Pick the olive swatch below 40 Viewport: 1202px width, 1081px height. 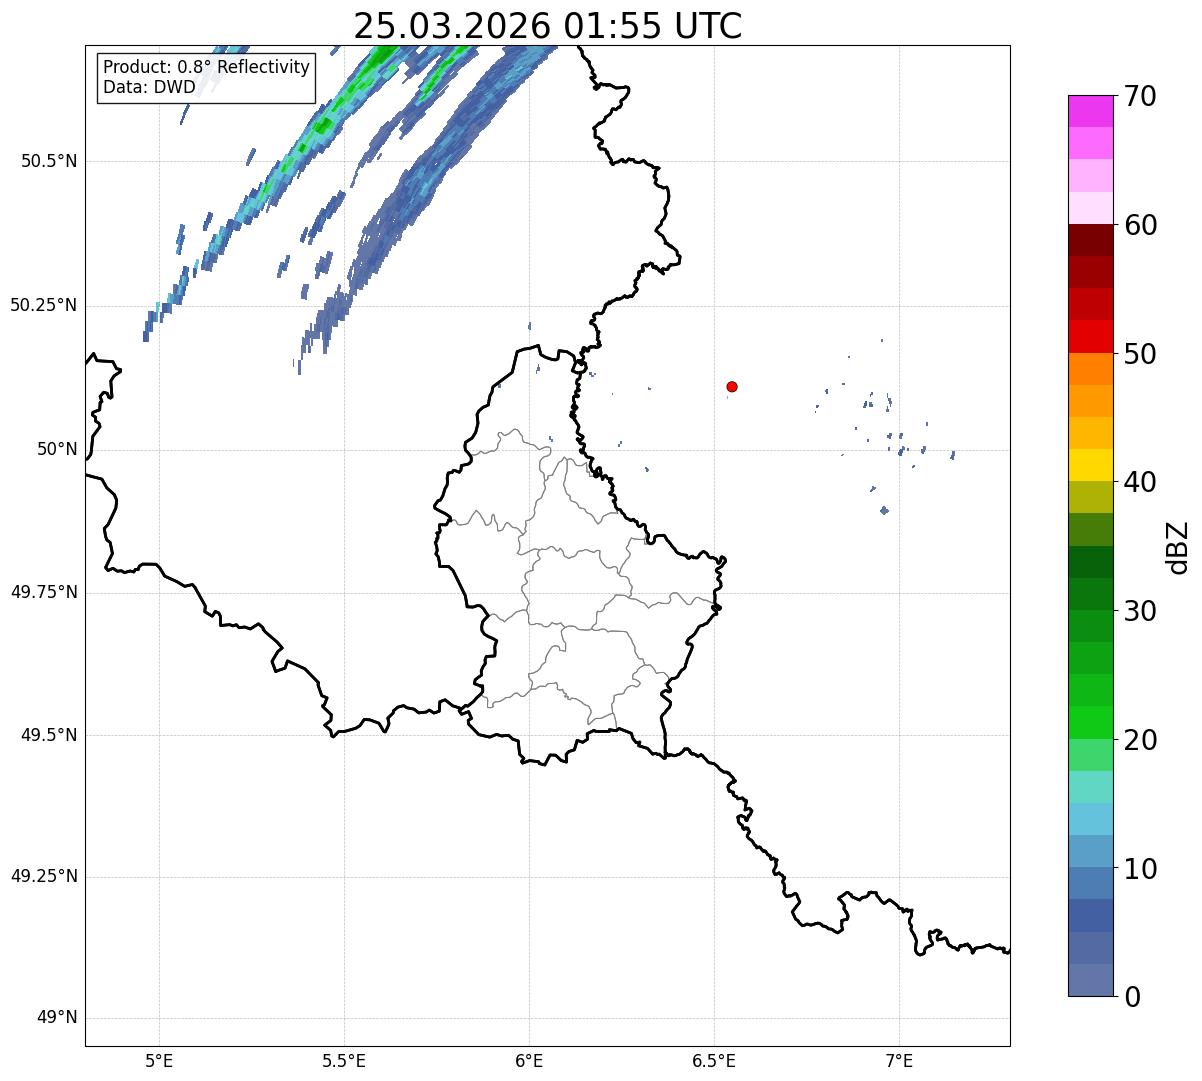click(x=1090, y=498)
